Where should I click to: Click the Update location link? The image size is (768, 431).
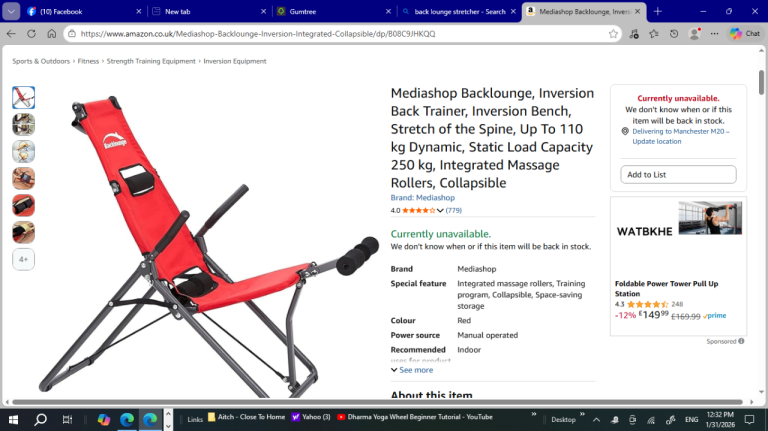pos(656,142)
